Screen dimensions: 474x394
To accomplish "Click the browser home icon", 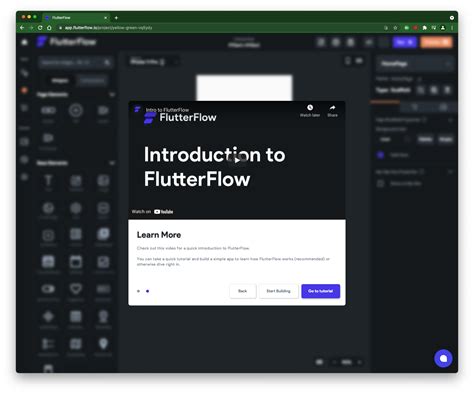I will click(x=49, y=28).
